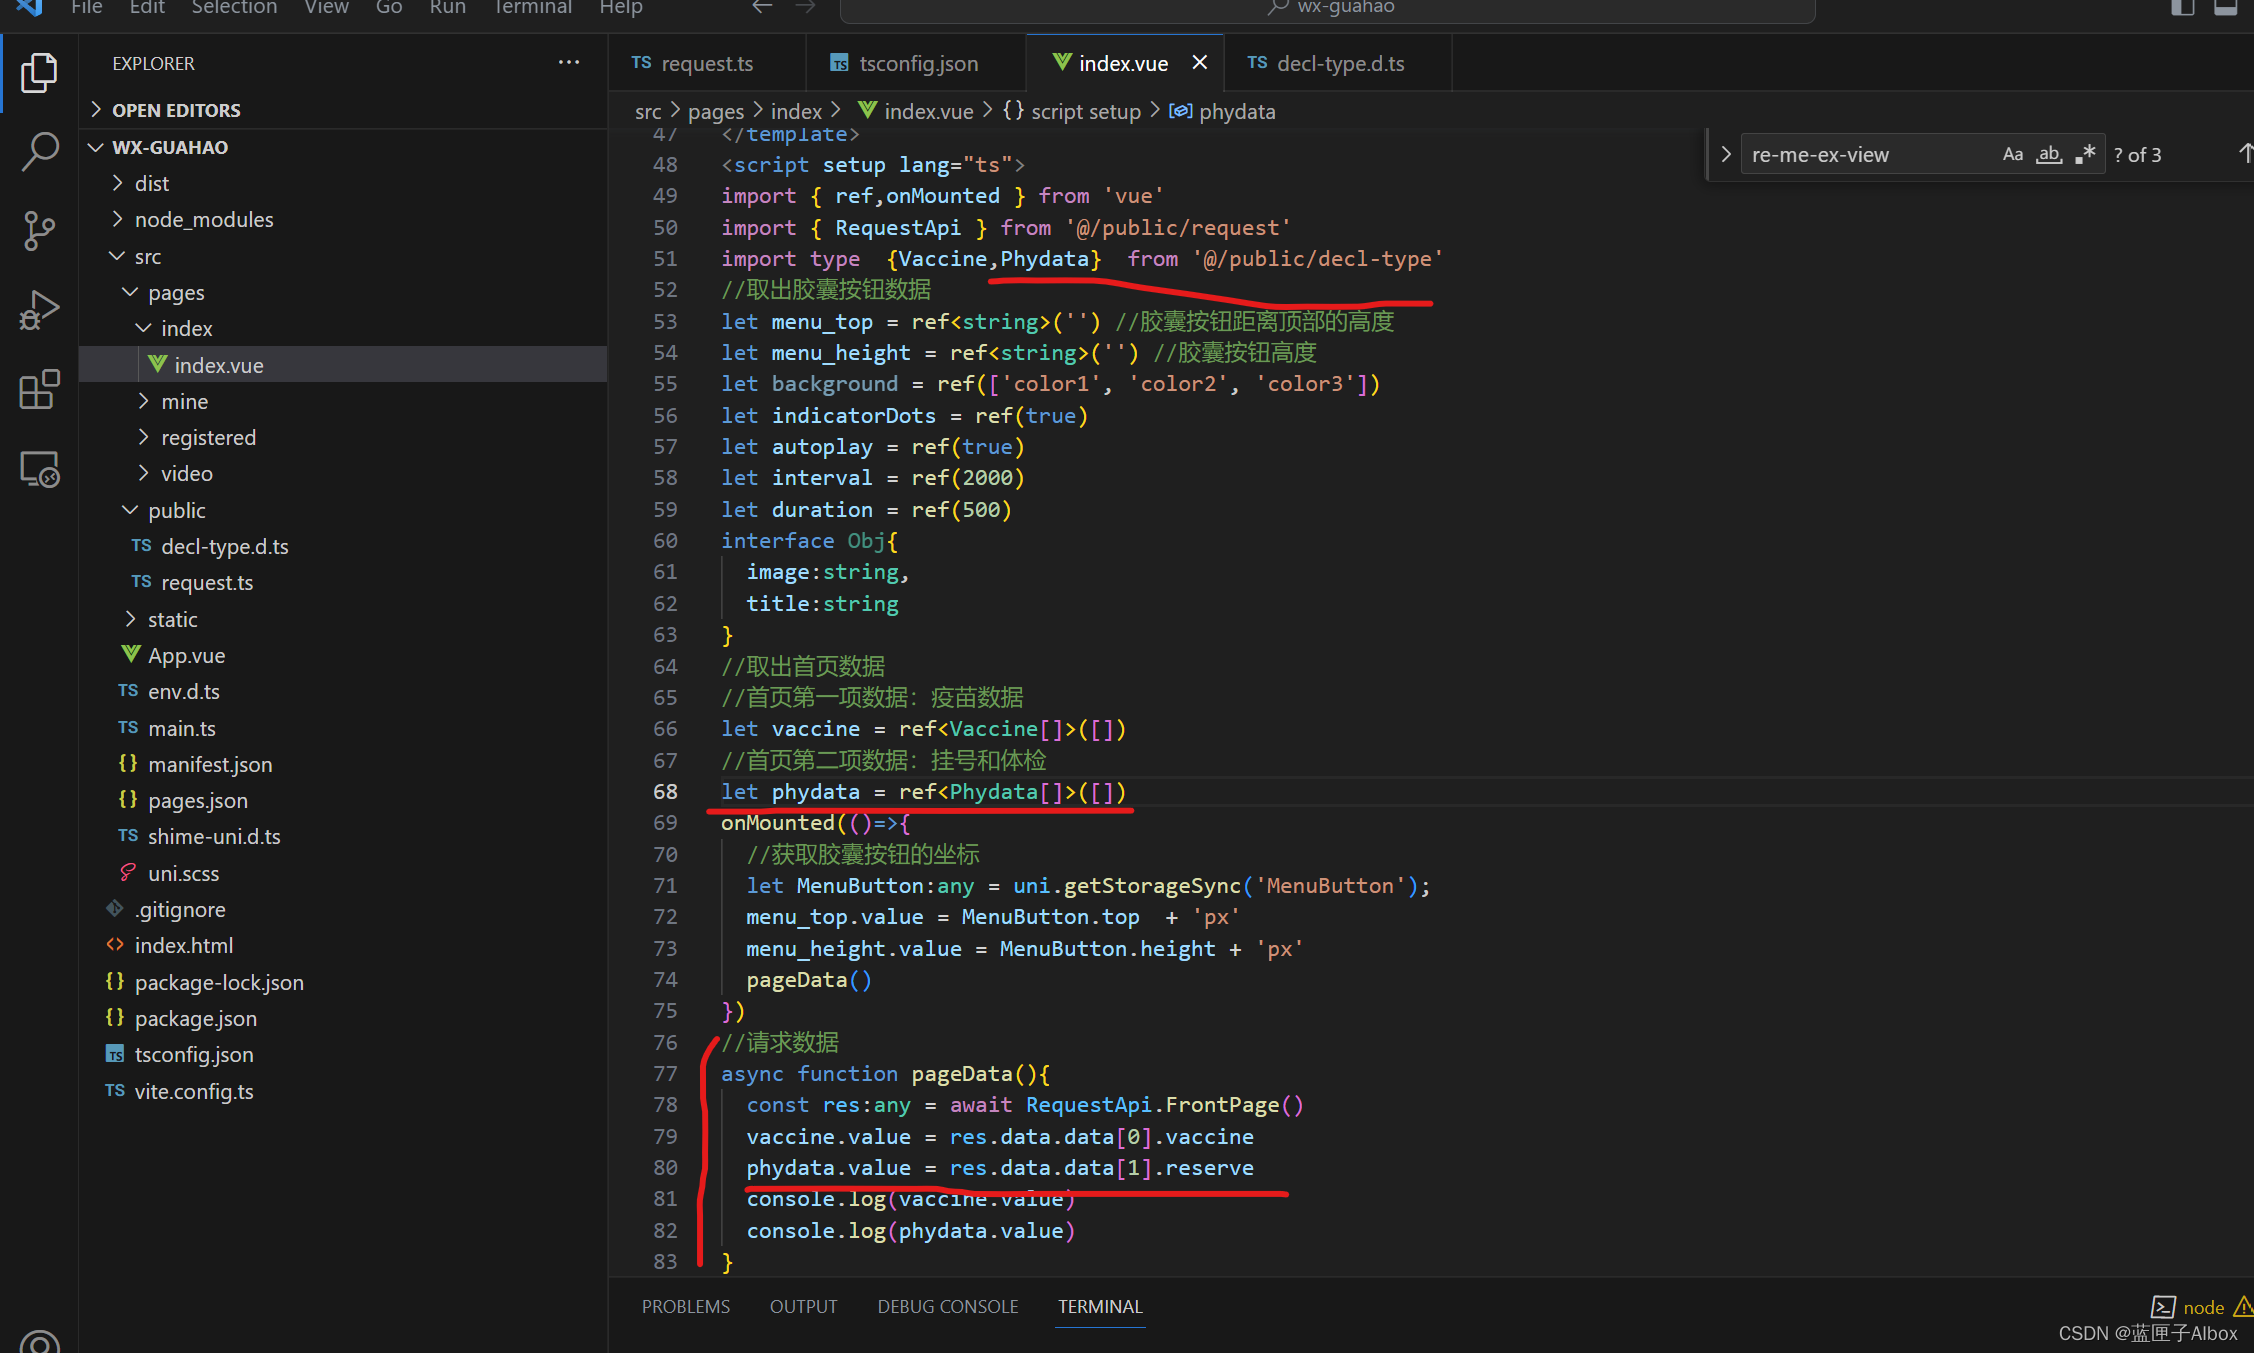This screenshot has height=1353, width=2254.
Task: Toggle primary sidebar layout icon
Action: [x=2183, y=7]
